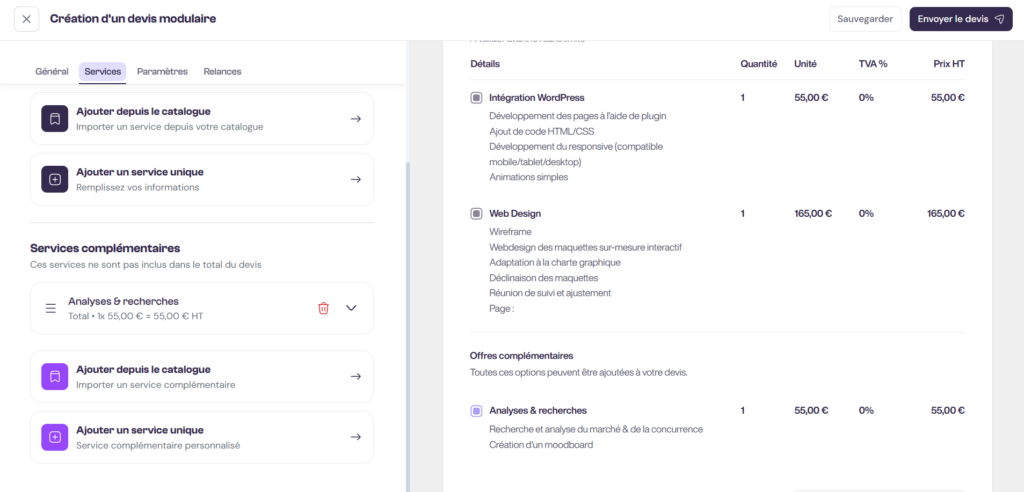The height and width of the screenshot is (492, 1024).
Task: Click the Unité column header
Action: point(805,64)
